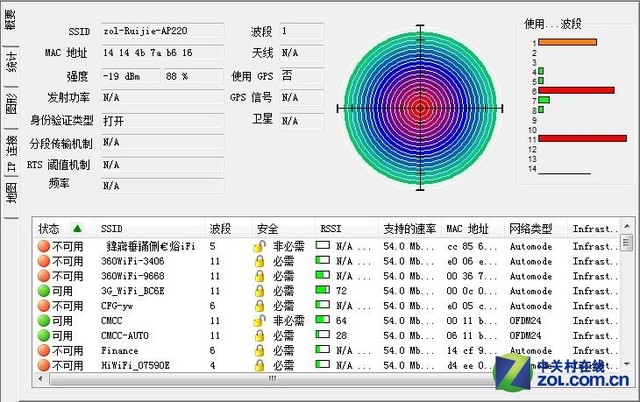
Task: Click the open padlock icon for CMCC
Action: click(x=259, y=321)
